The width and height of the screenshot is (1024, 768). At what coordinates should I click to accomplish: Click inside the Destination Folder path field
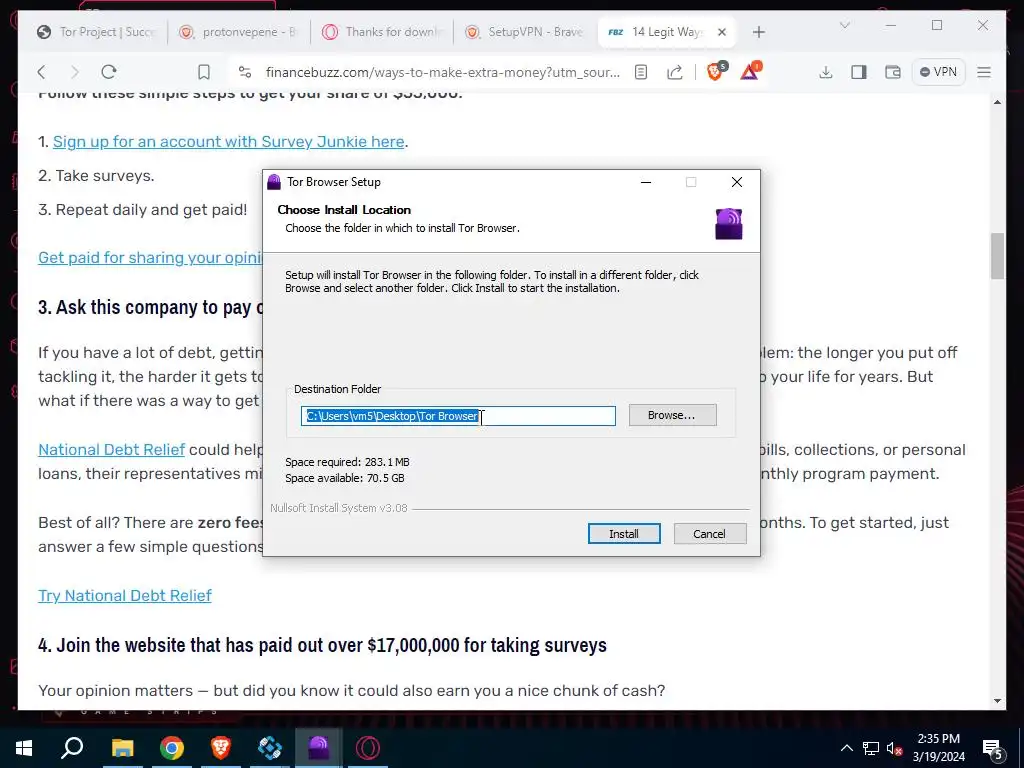point(458,416)
